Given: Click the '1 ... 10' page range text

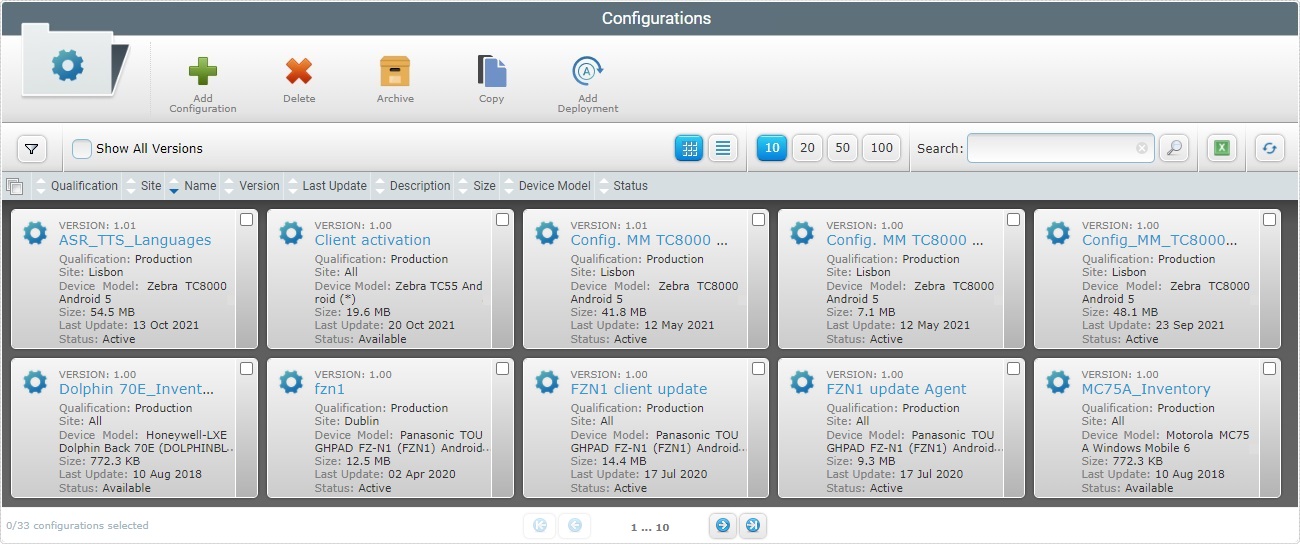Looking at the screenshot, I should click(650, 526).
